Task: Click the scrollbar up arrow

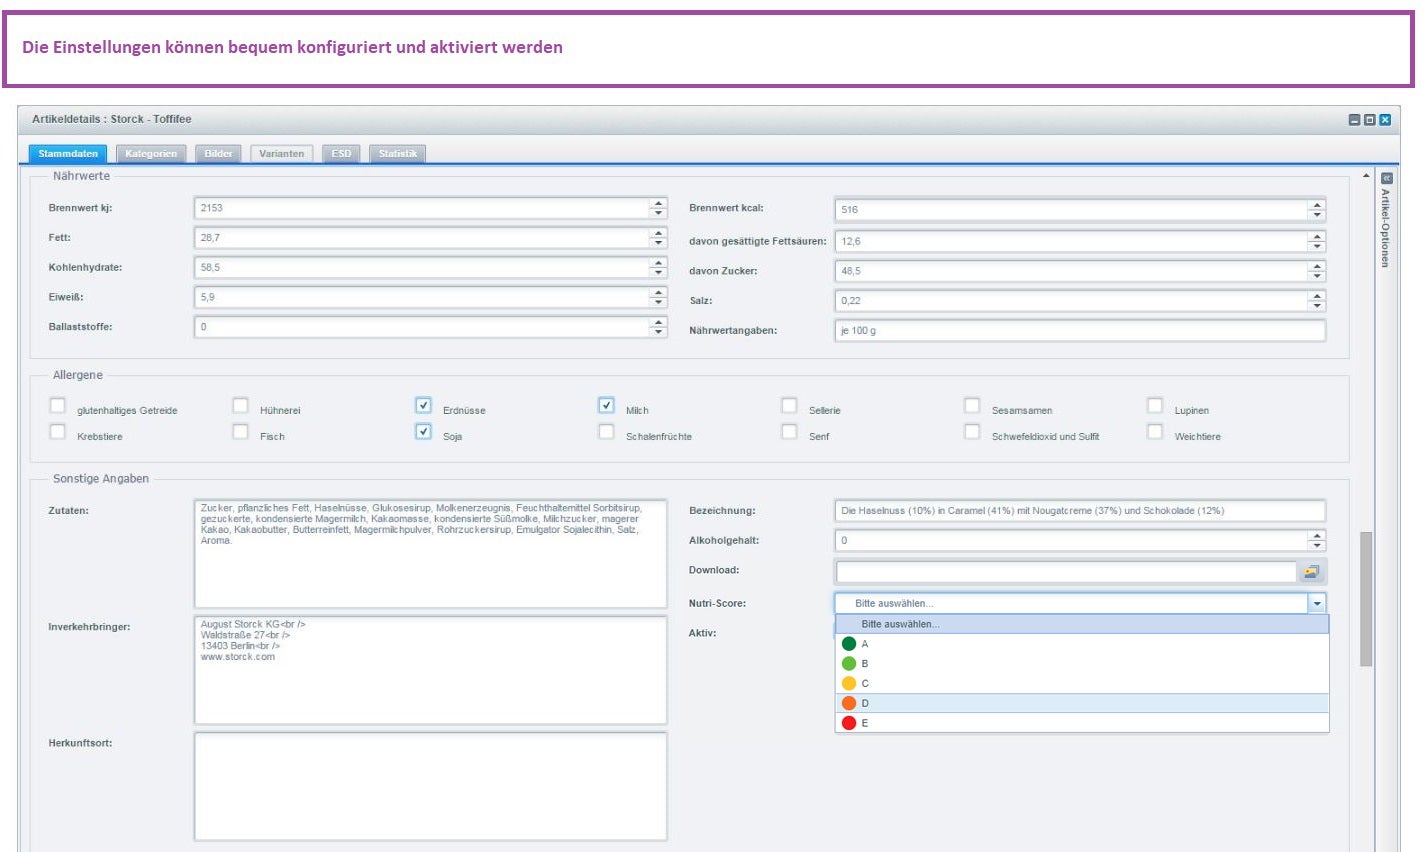Action: click(x=1366, y=177)
